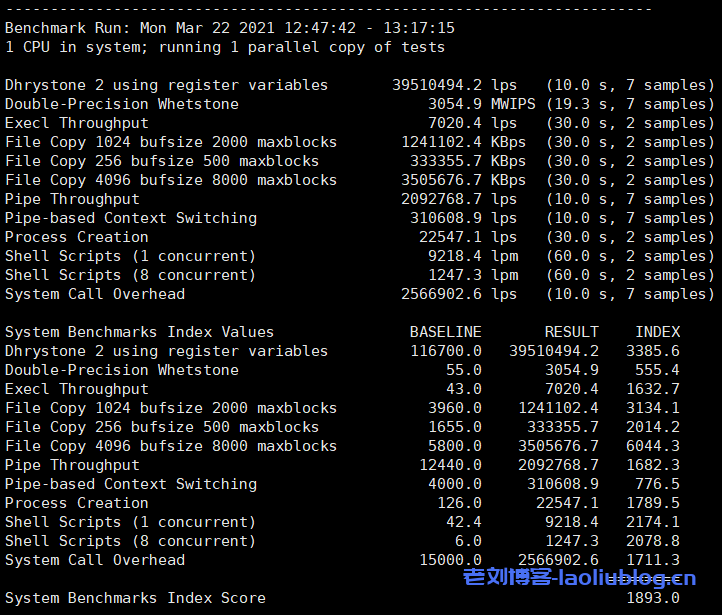Click the RESULT column header
This screenshot has width=722, height=615.
571,332
